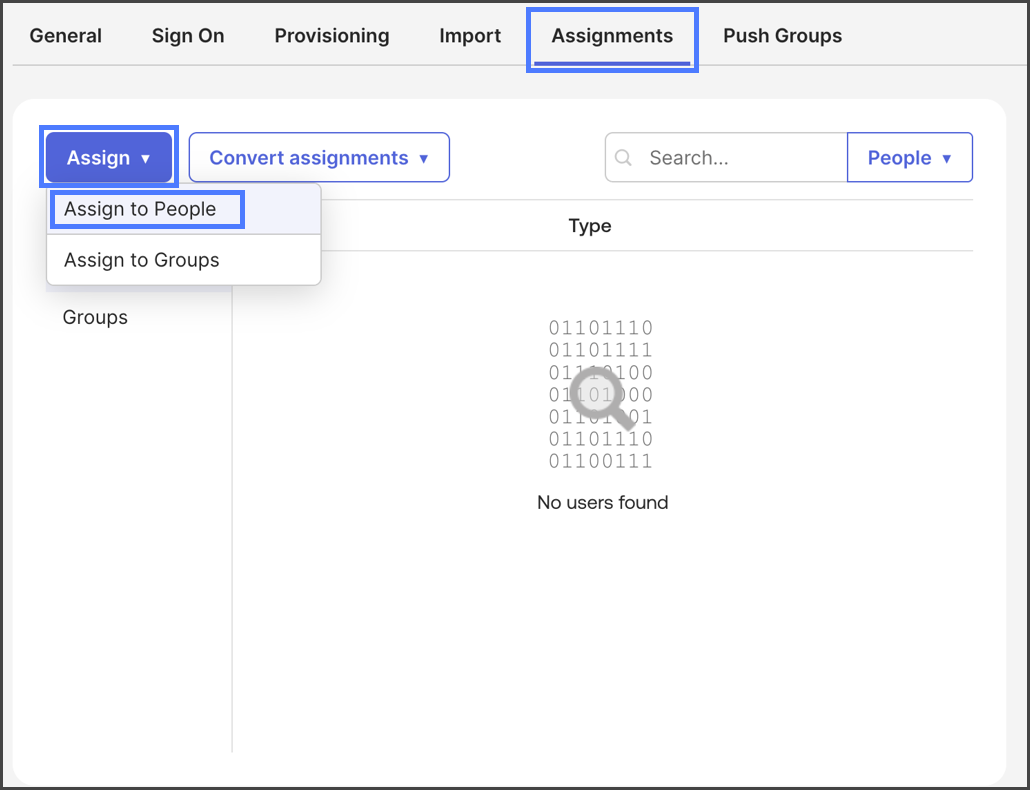Click the arrow beside the People label

[946, 158]
